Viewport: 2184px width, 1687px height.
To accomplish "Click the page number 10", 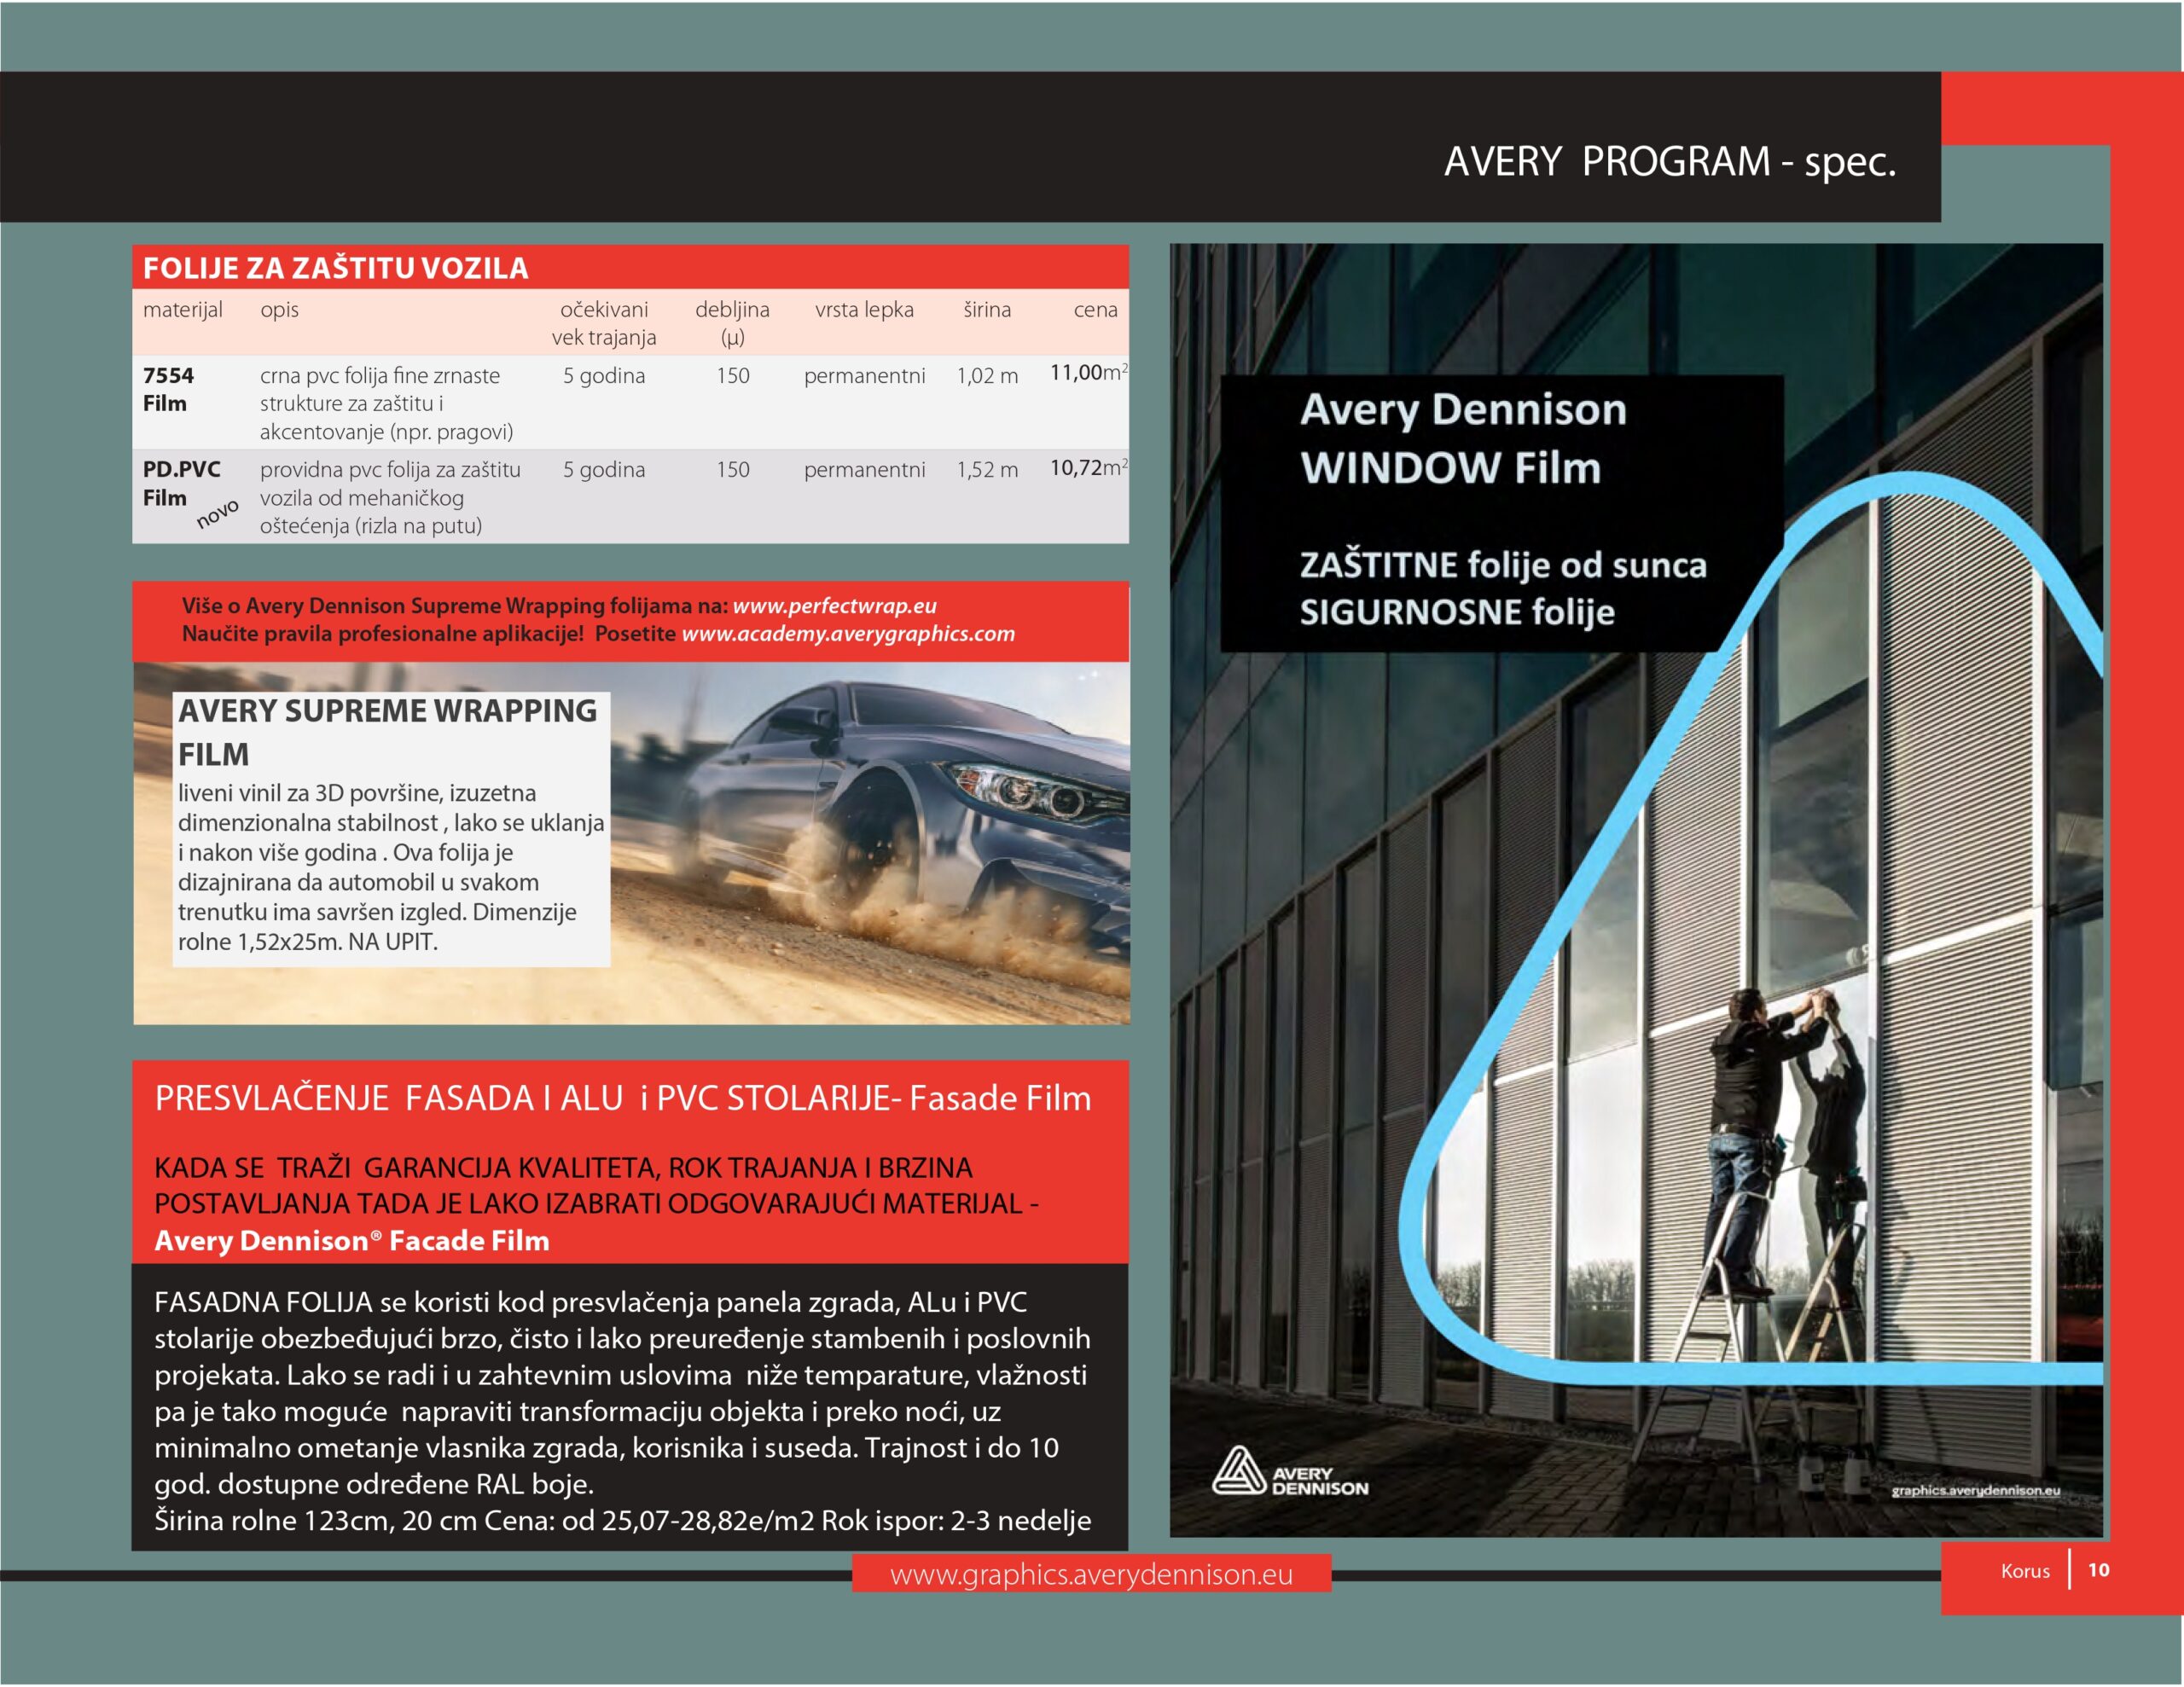I will tap(2098, 1570).
